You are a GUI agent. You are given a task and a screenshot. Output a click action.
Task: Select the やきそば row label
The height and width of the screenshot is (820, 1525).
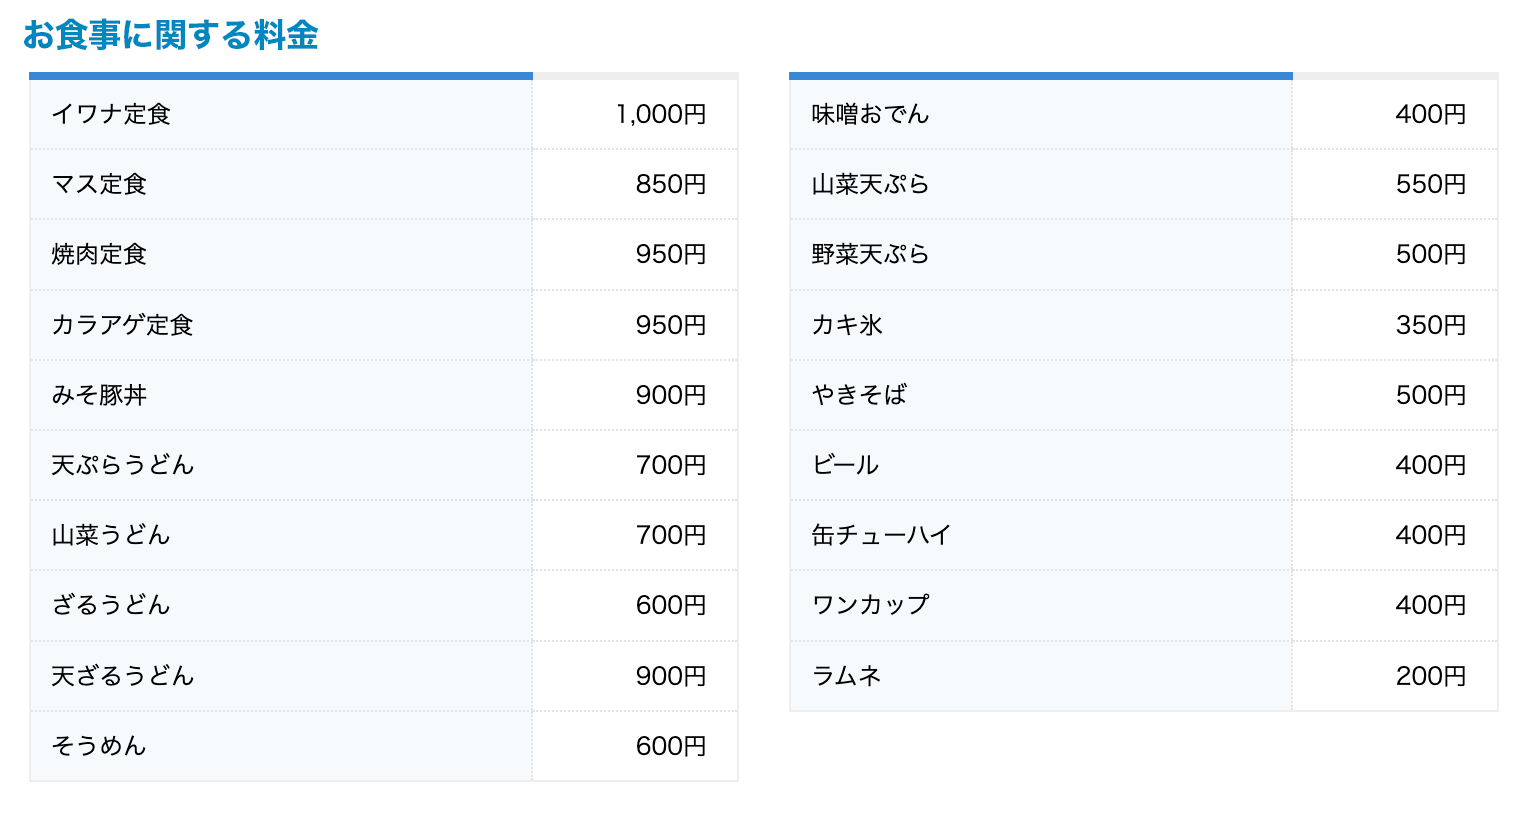(x=859, y=395)
